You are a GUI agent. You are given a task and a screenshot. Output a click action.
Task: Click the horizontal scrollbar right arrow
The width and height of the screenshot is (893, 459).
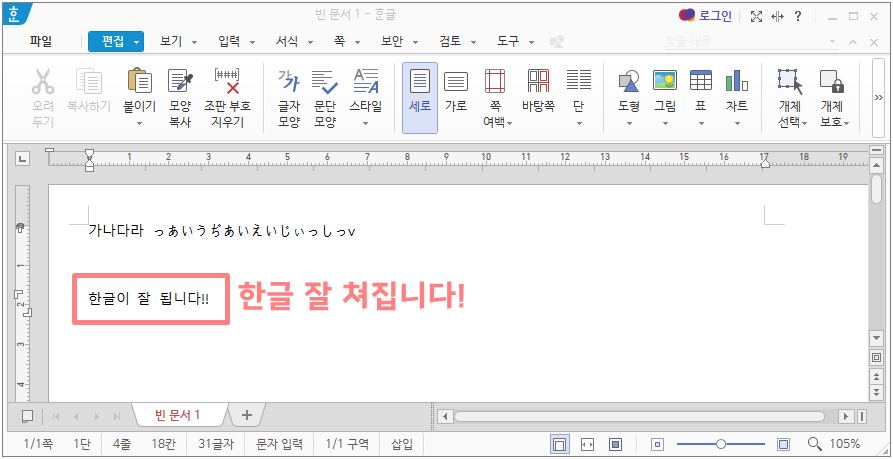[x=848, y=416]
